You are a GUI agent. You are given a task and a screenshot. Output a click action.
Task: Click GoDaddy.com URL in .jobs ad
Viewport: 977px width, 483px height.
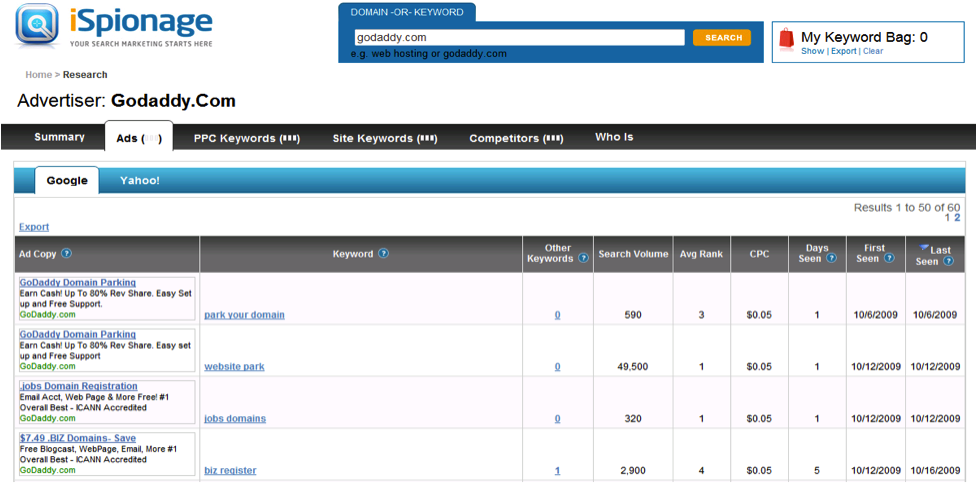(x=47, y=418)
